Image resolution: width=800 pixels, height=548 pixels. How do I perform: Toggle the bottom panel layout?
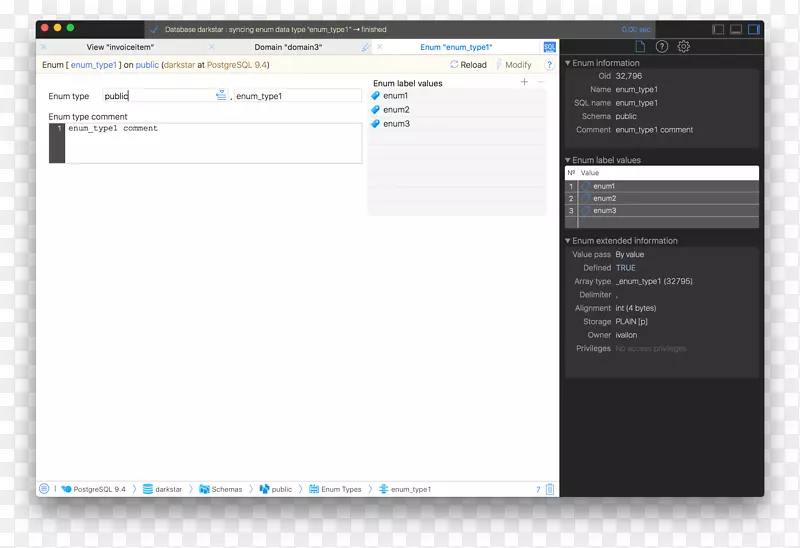(x=736, y=30)
